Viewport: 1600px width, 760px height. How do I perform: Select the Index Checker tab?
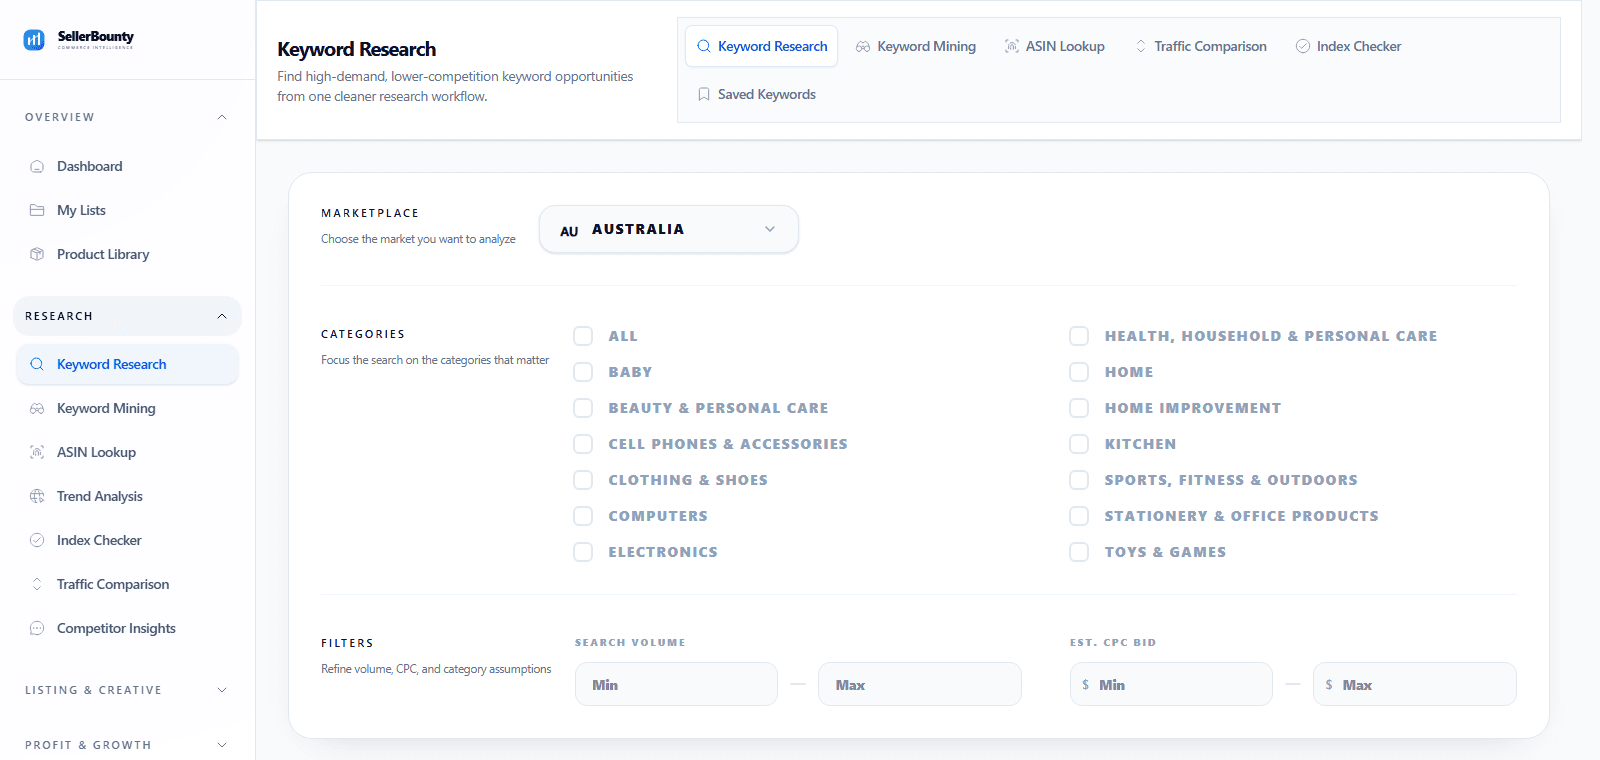pos(1349,47)
